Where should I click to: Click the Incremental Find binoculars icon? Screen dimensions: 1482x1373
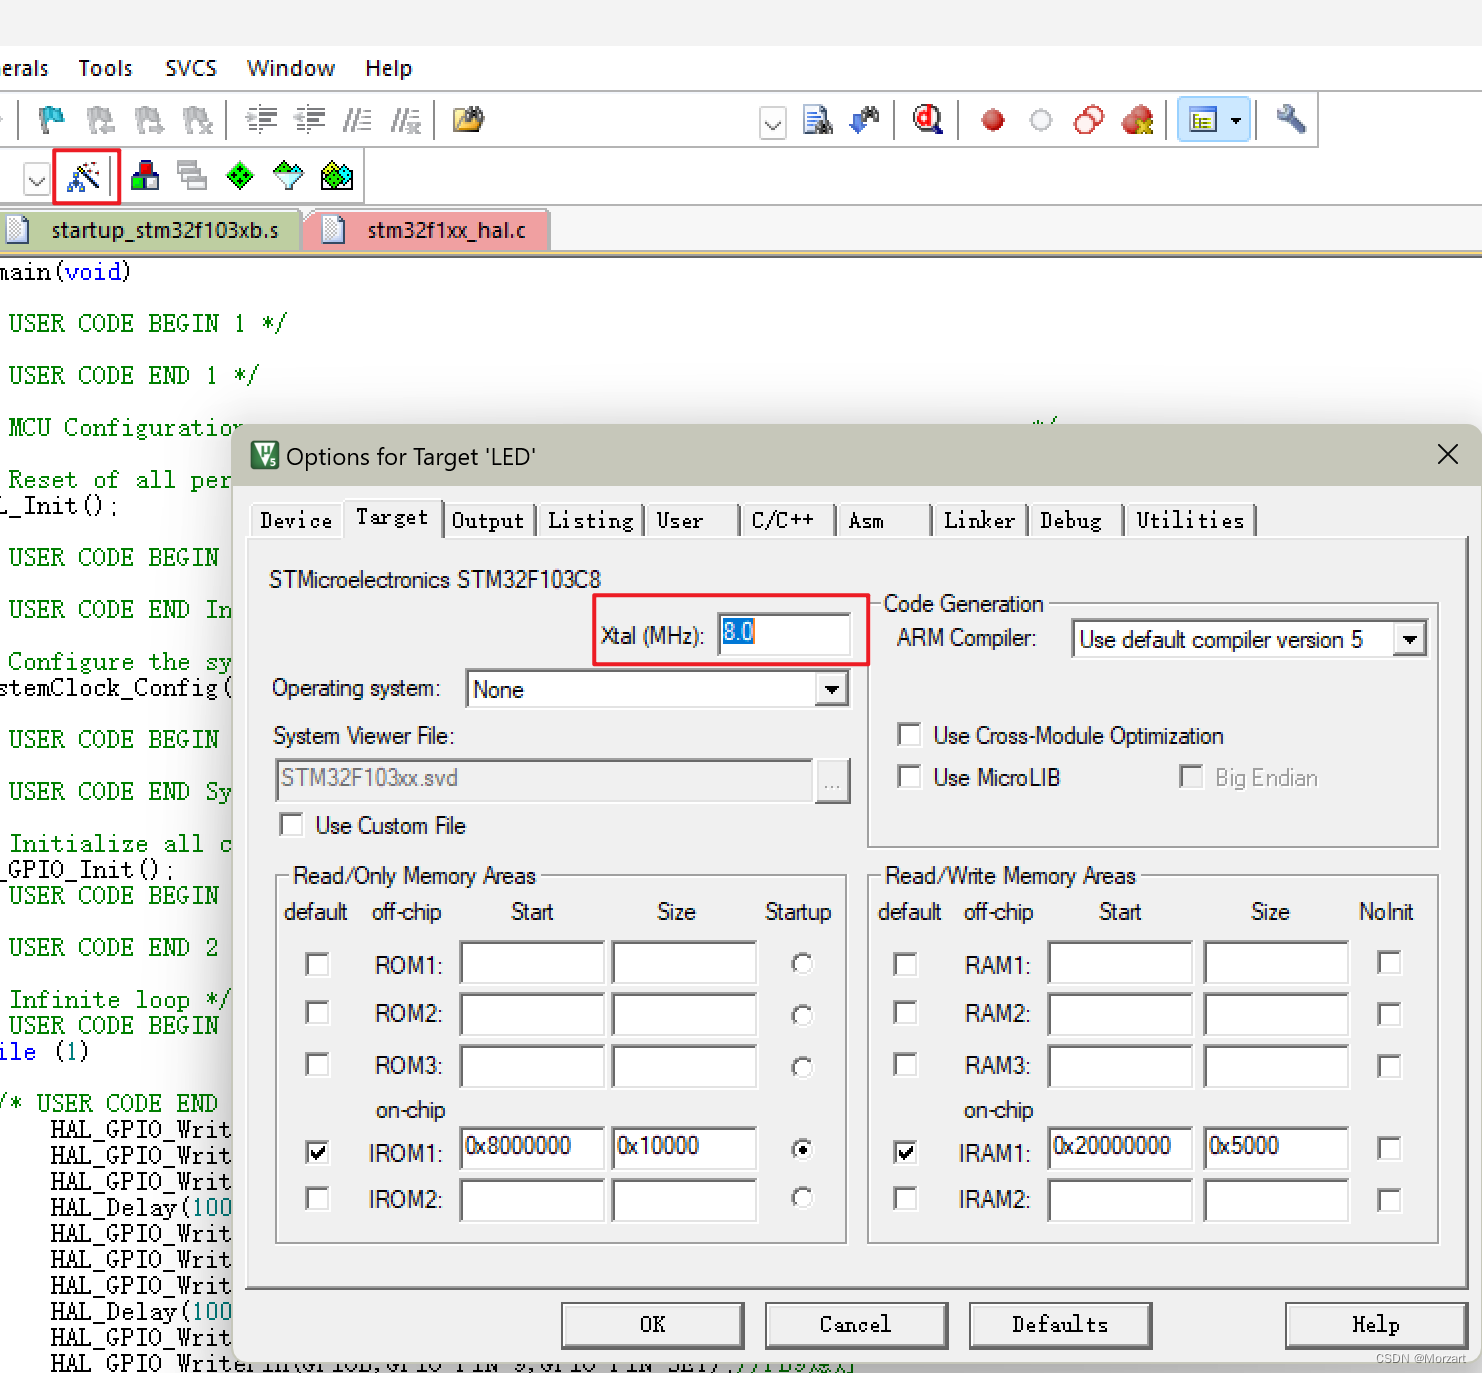click(865, 120)
